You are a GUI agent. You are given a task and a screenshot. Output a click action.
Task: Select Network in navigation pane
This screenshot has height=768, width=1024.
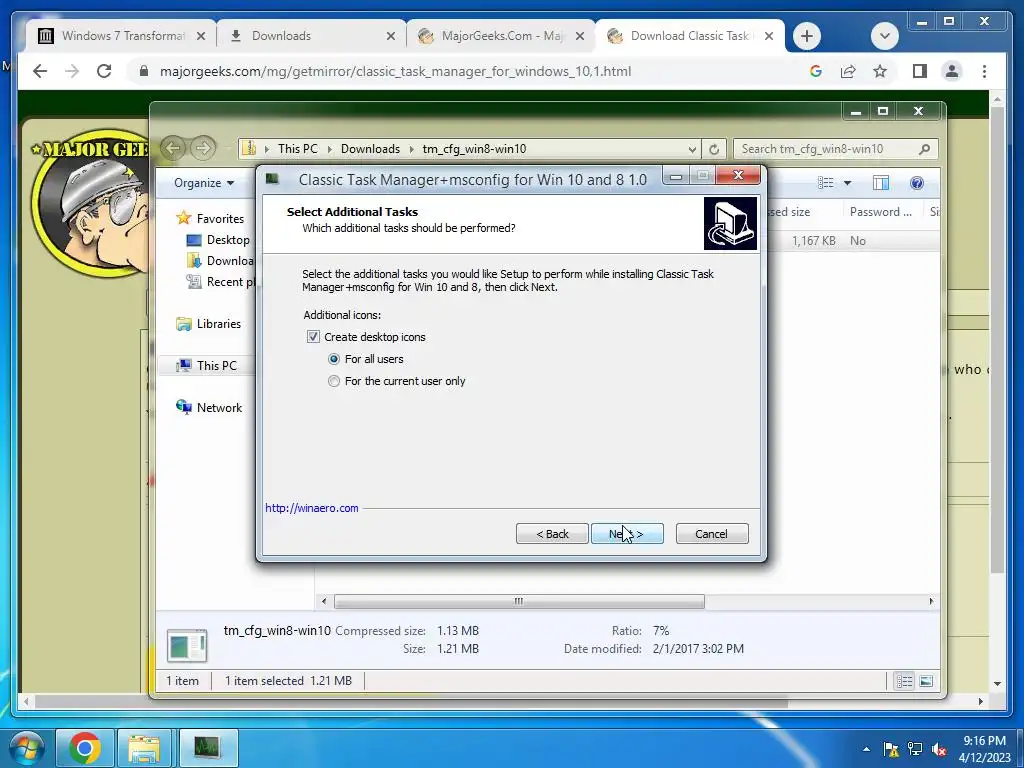tap(219, 408)
